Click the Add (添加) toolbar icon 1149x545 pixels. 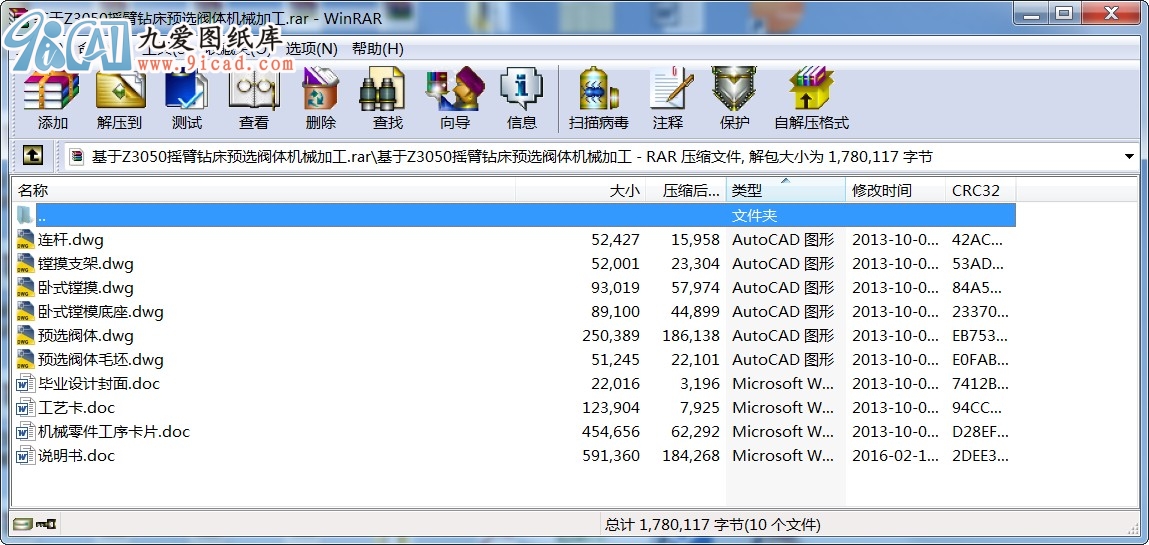(52, 98)
